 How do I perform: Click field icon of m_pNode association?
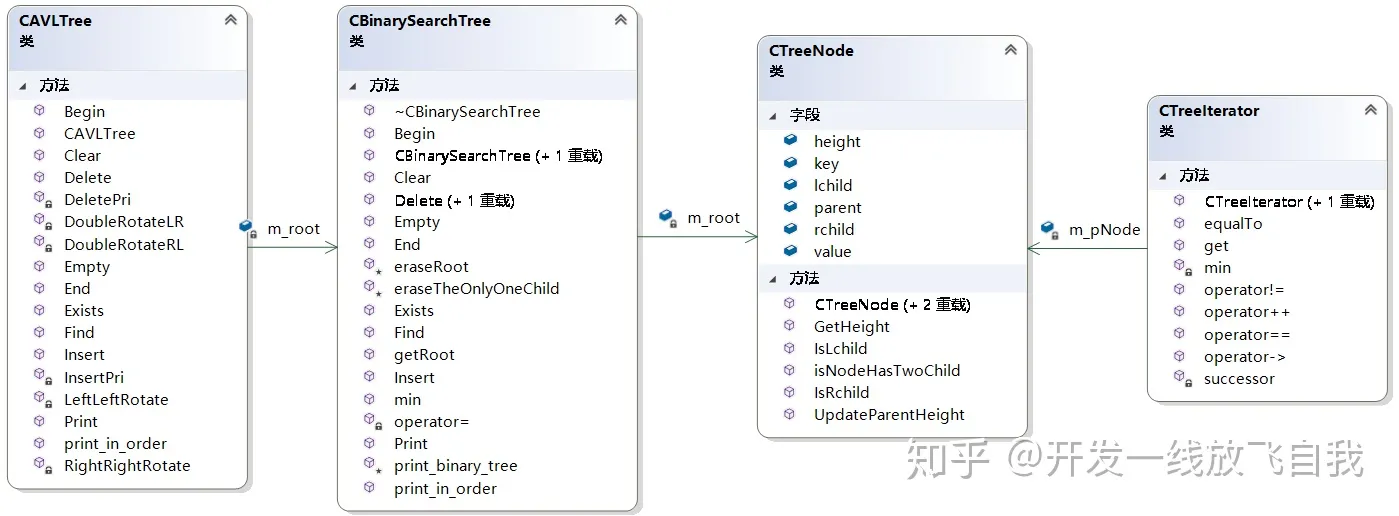coord(1050,229)
